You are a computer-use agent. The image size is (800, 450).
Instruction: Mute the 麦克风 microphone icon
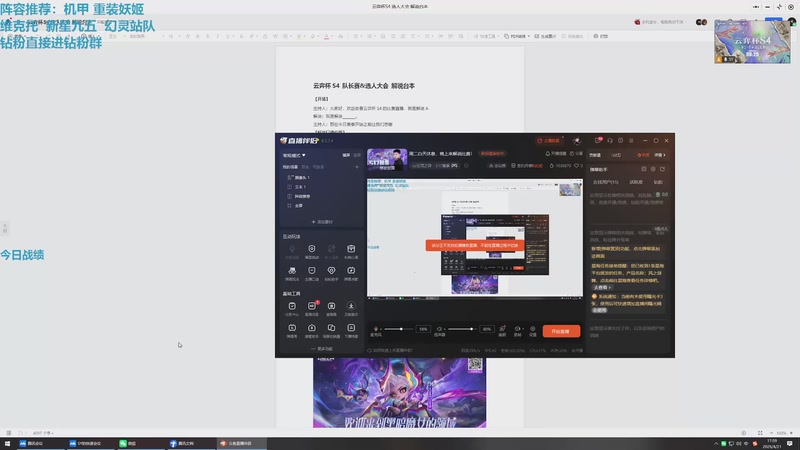pyautogui.click(x=376, y=331)
